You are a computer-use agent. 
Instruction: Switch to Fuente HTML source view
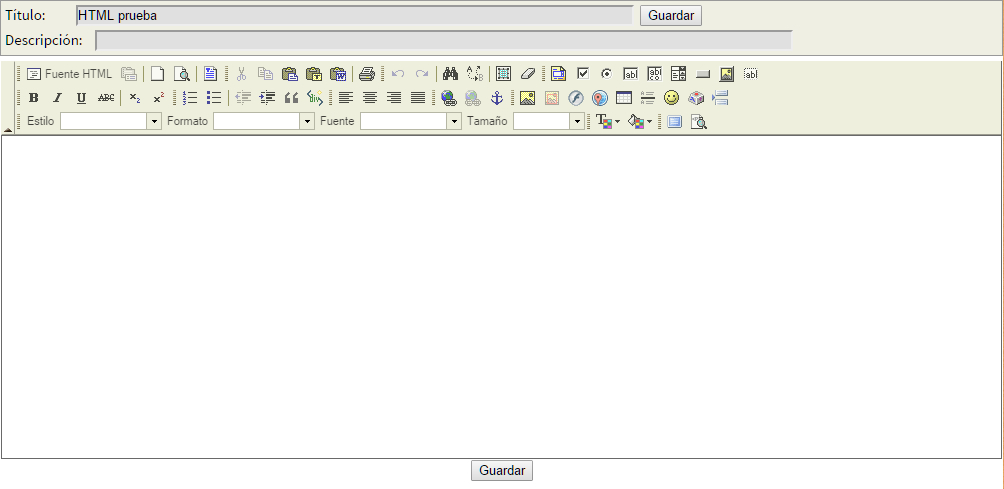[69, 74]
